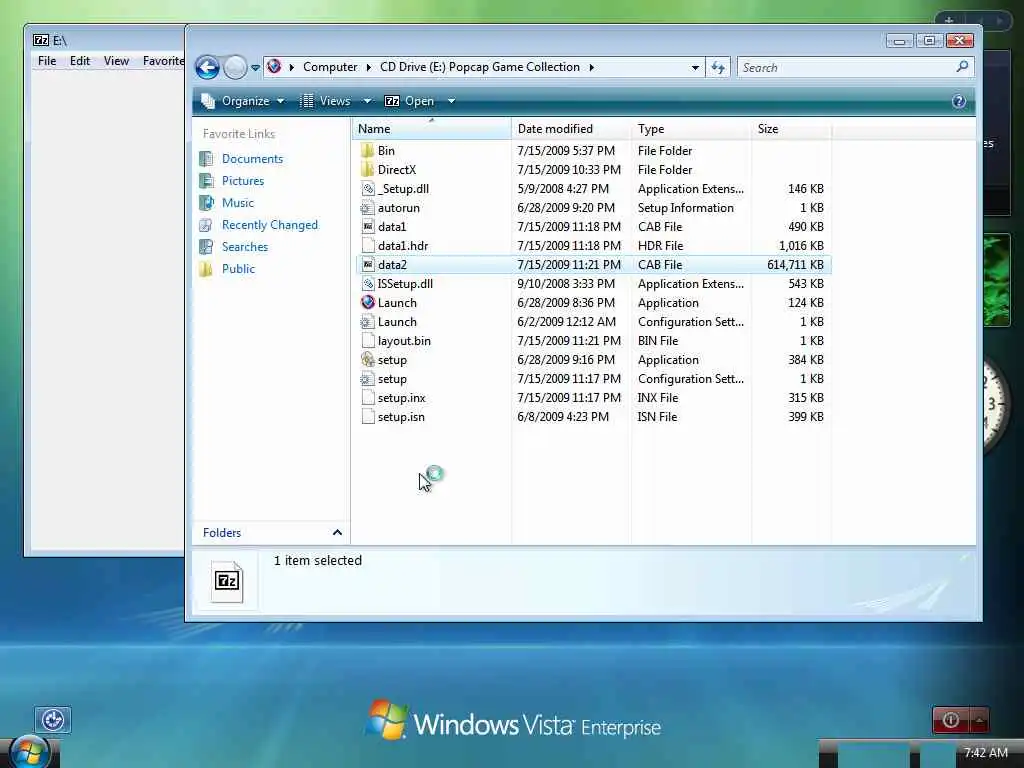Screen dimensions: 1024x768
Task: Click the taskbar clock showing 7:42 AM
Action: 985,753
